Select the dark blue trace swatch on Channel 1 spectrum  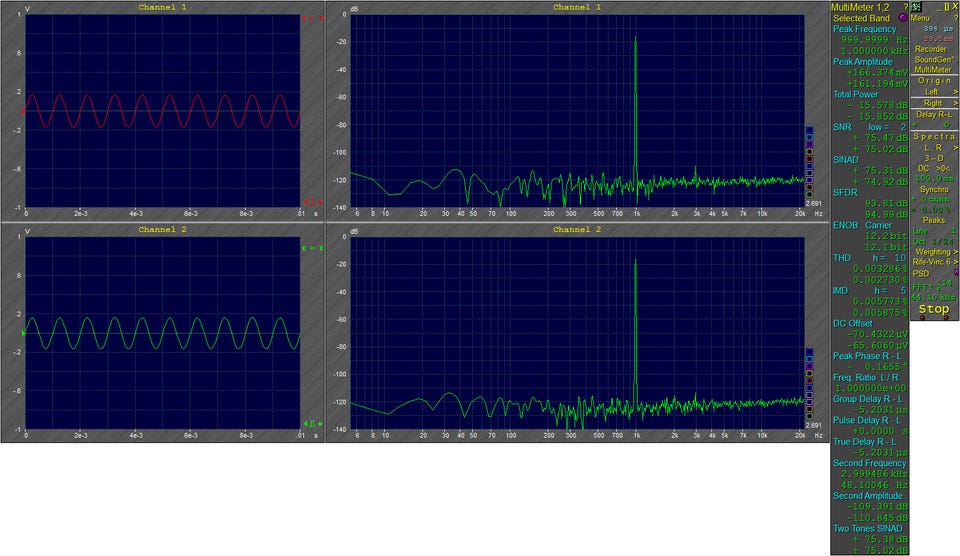[x=809, y=130]
